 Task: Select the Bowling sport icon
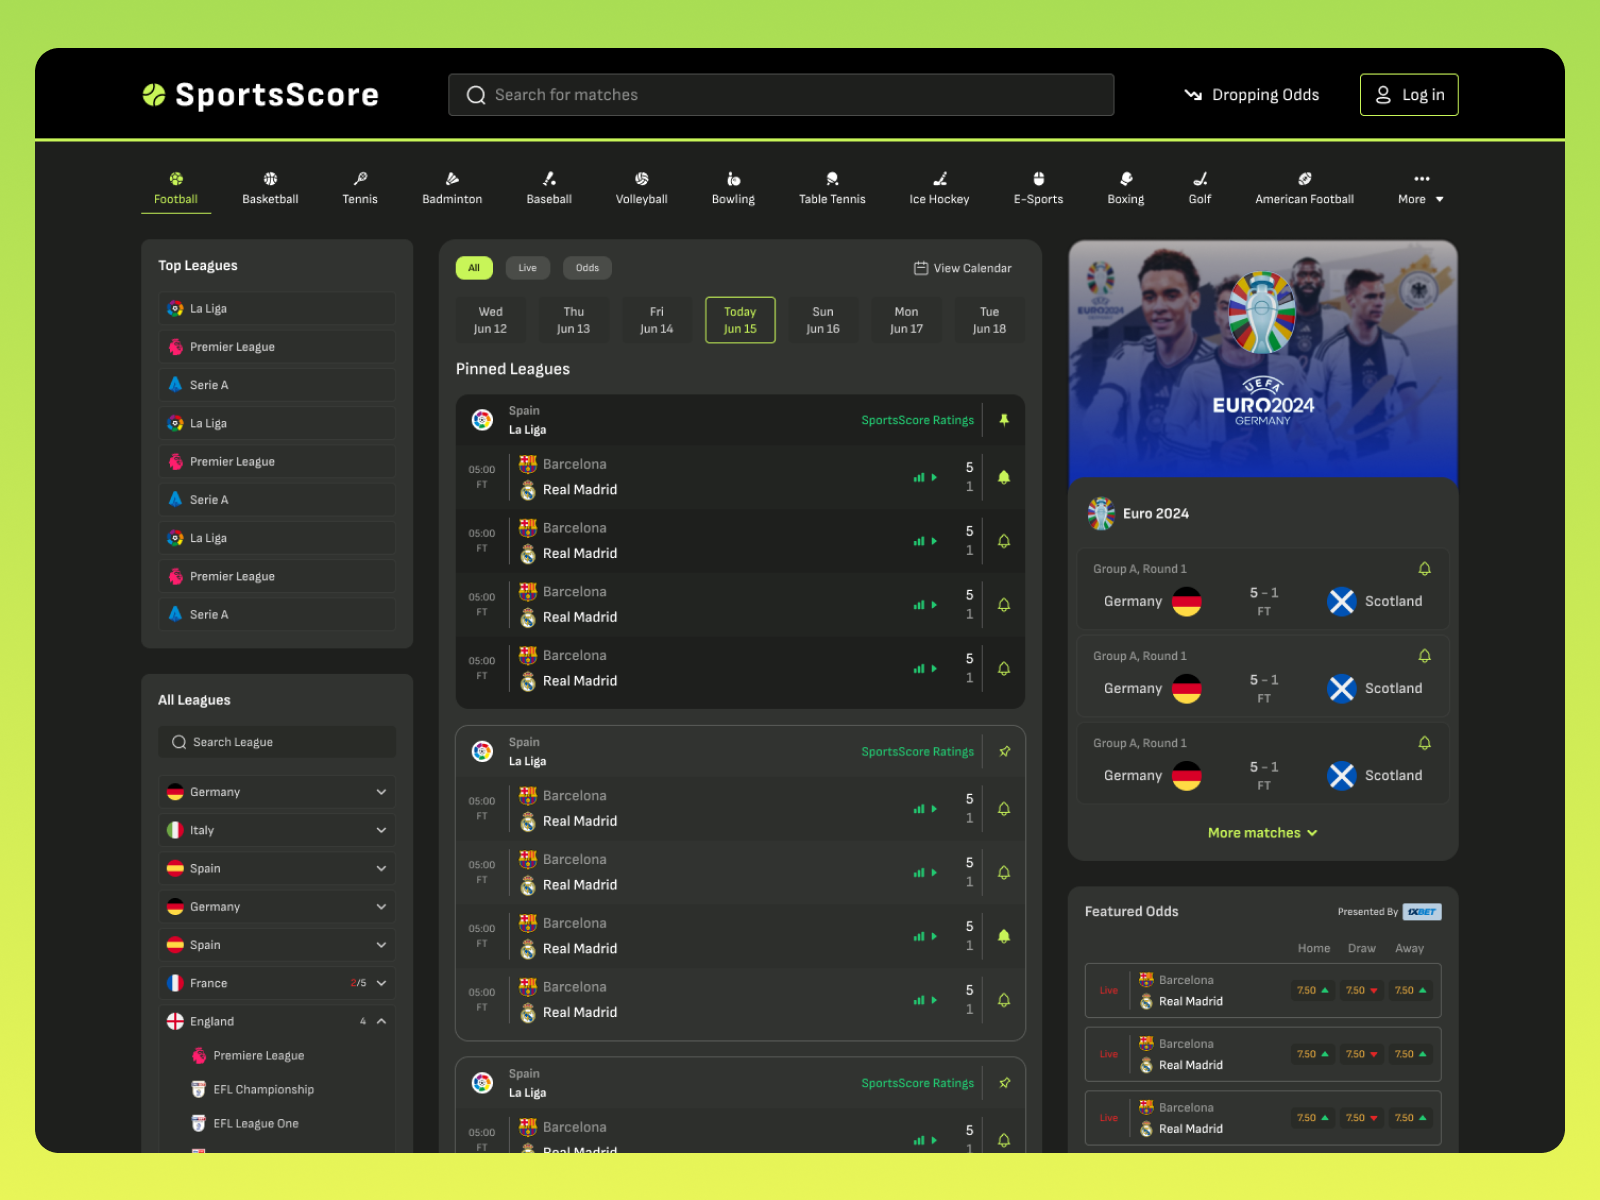733,179
